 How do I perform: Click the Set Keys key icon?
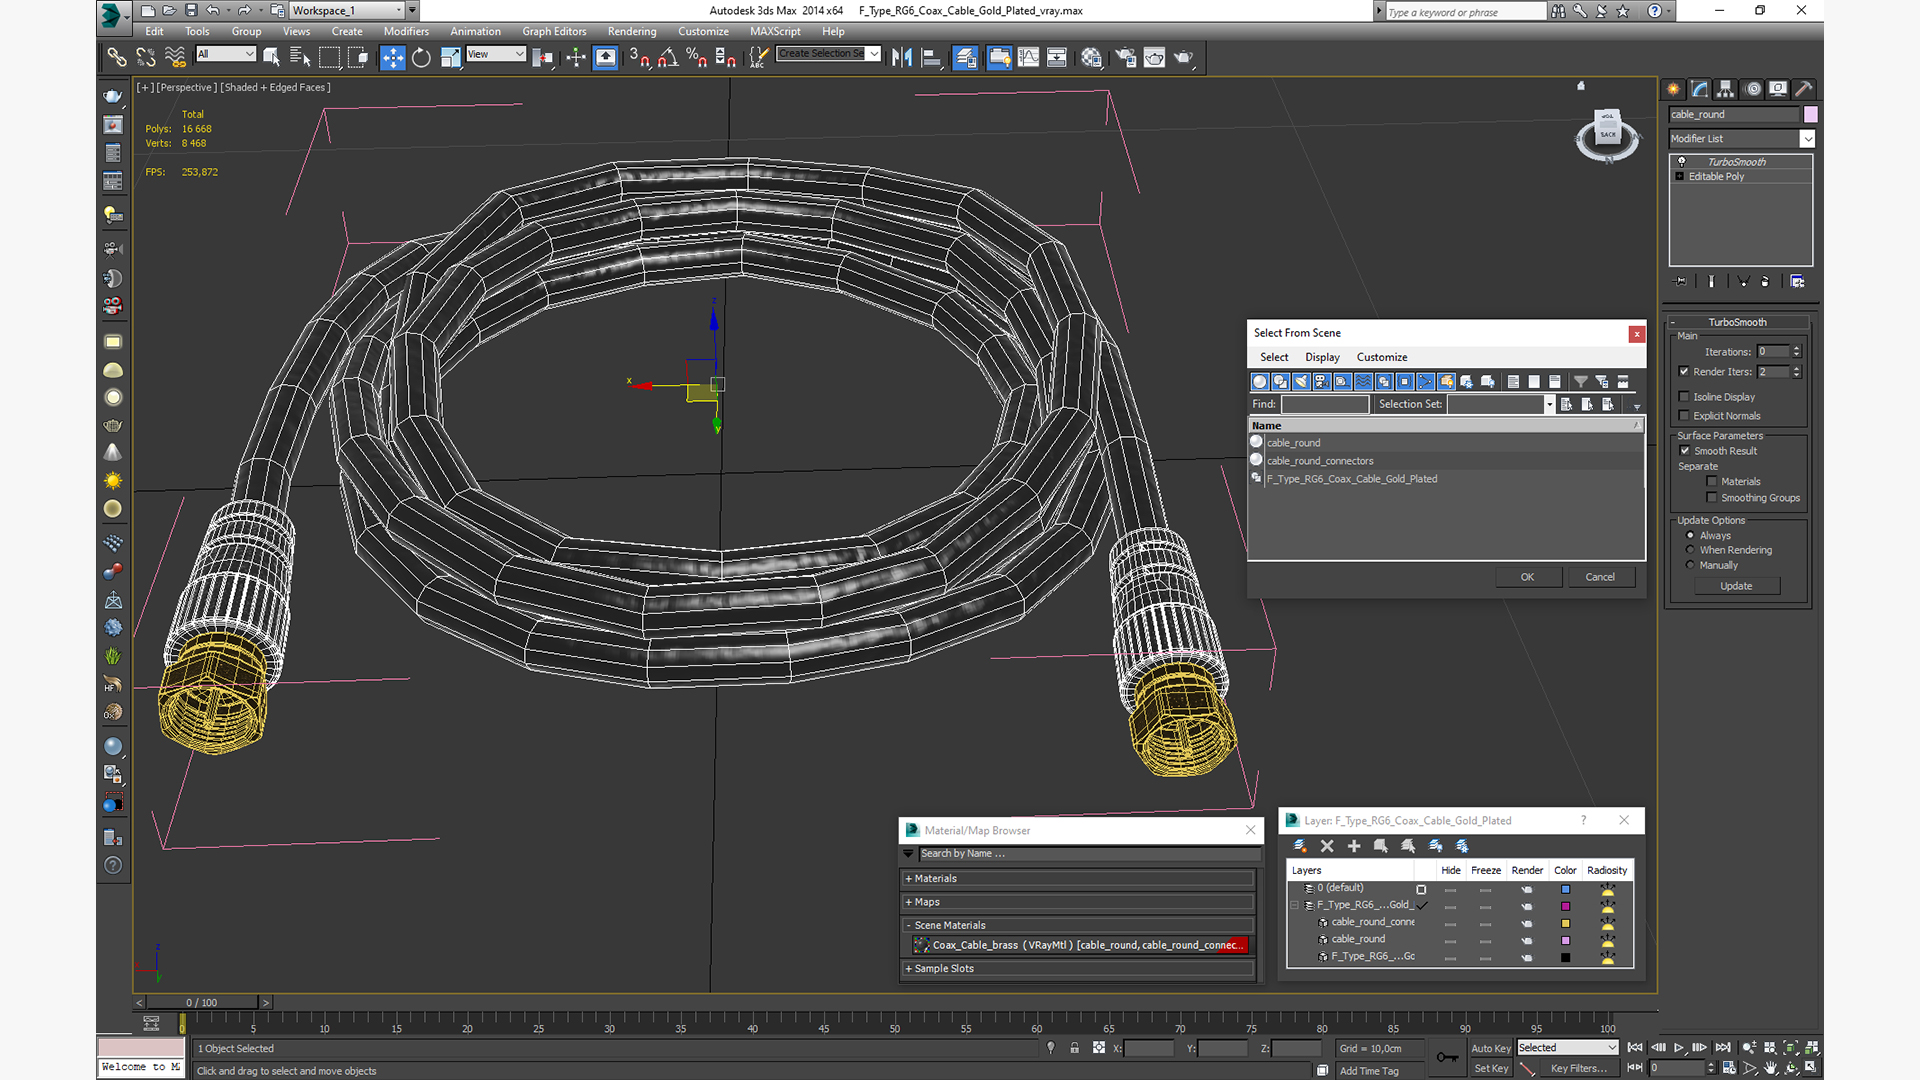click(1447, 1057)
